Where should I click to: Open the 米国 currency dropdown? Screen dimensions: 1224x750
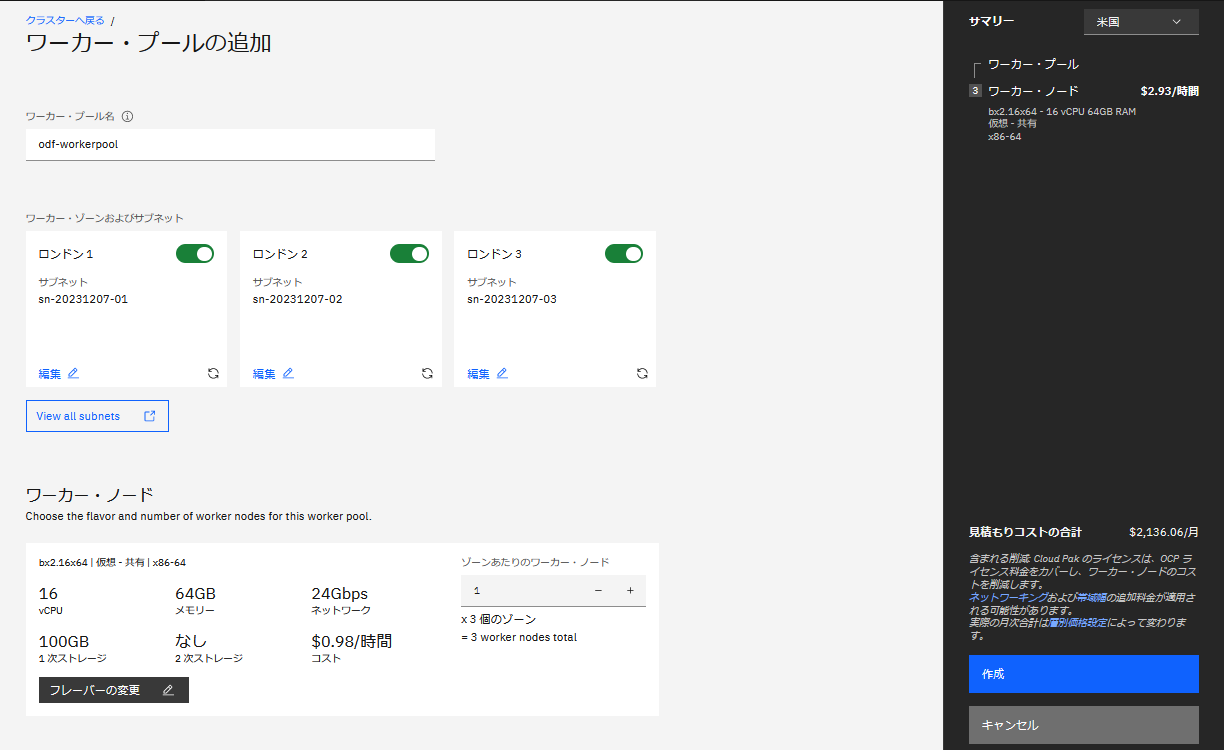1141,22
